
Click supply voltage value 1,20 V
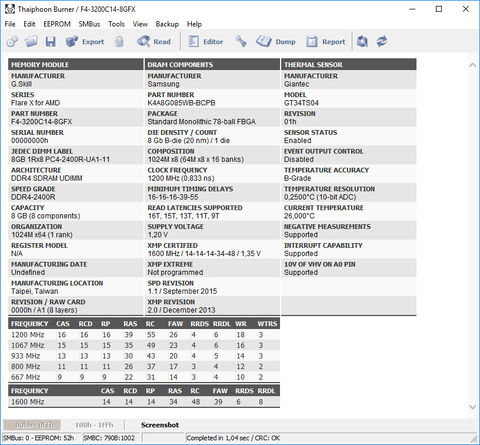click(158, 235)
